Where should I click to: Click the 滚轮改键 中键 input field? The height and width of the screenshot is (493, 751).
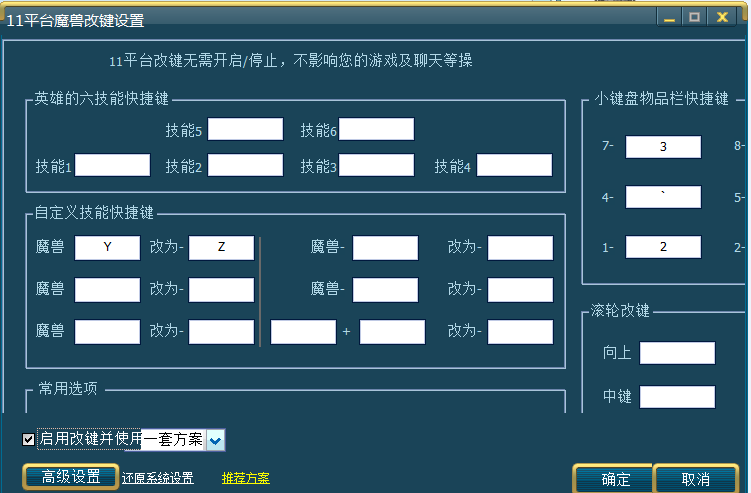(677, 397)
